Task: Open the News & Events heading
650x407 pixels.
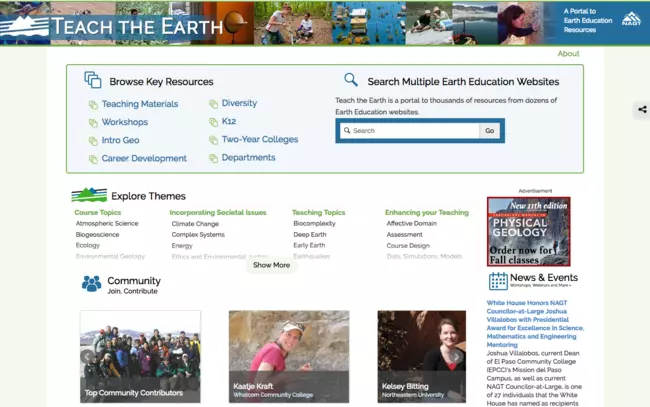Action: tap(544, 277)
